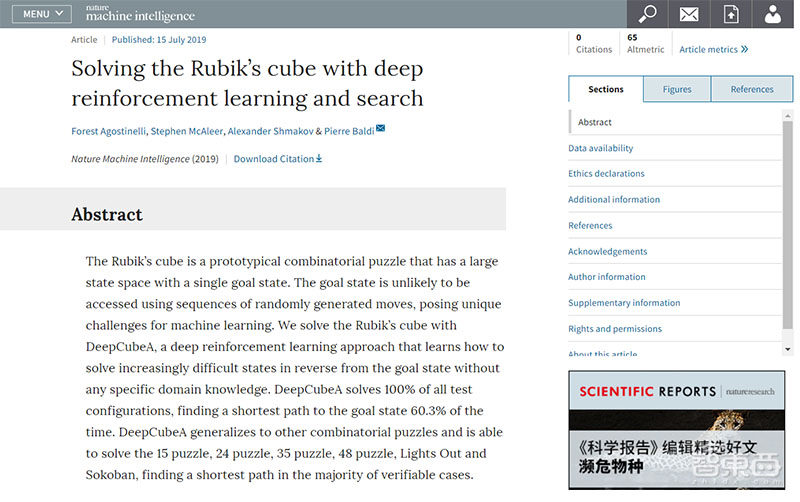Open author Pierre Baldi link
Image resolution: width=800 pixels, height=502 pixels.
(349, 131)
